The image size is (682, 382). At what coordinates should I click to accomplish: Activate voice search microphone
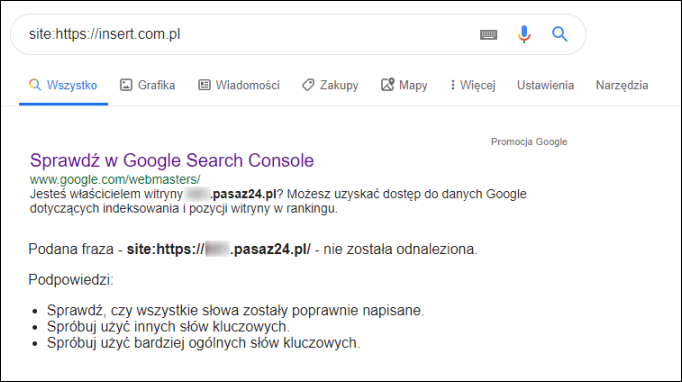coord(524,34)
